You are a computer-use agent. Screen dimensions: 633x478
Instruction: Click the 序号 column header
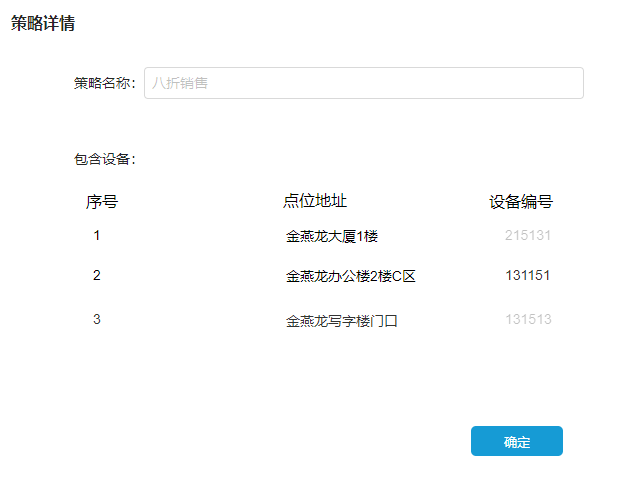(102, 201)
